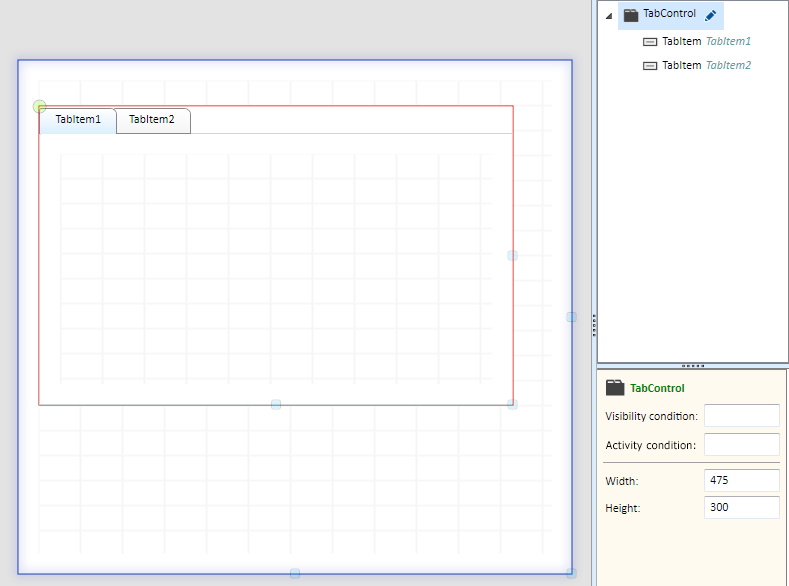Click the bottom-edge handle of the red selection

point(276,404)
